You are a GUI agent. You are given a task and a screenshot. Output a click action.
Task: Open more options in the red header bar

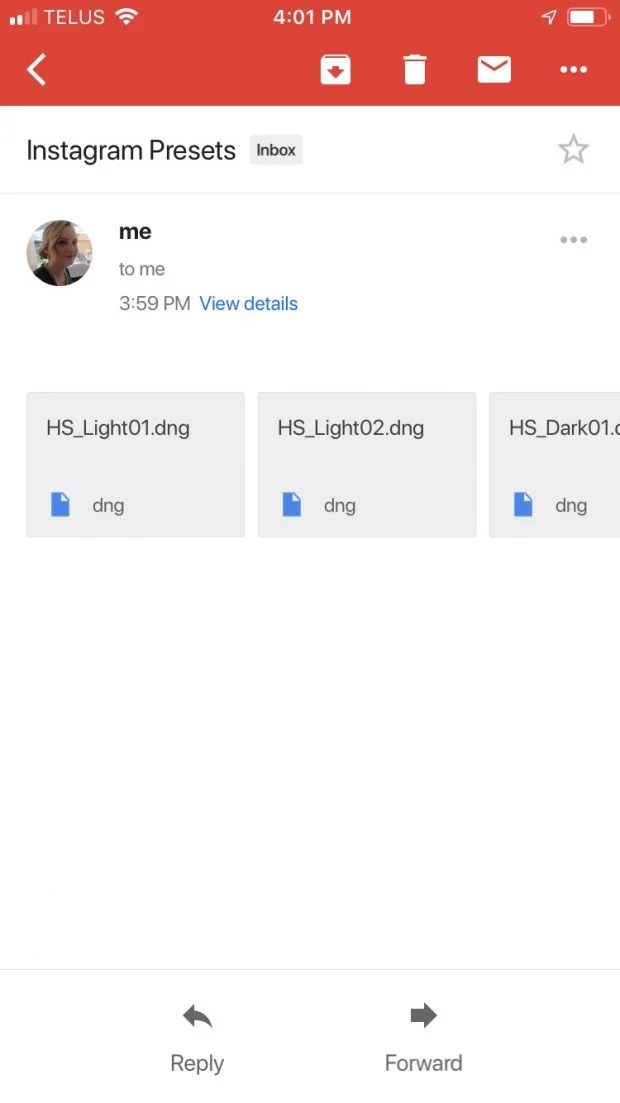tap(573, 70)
